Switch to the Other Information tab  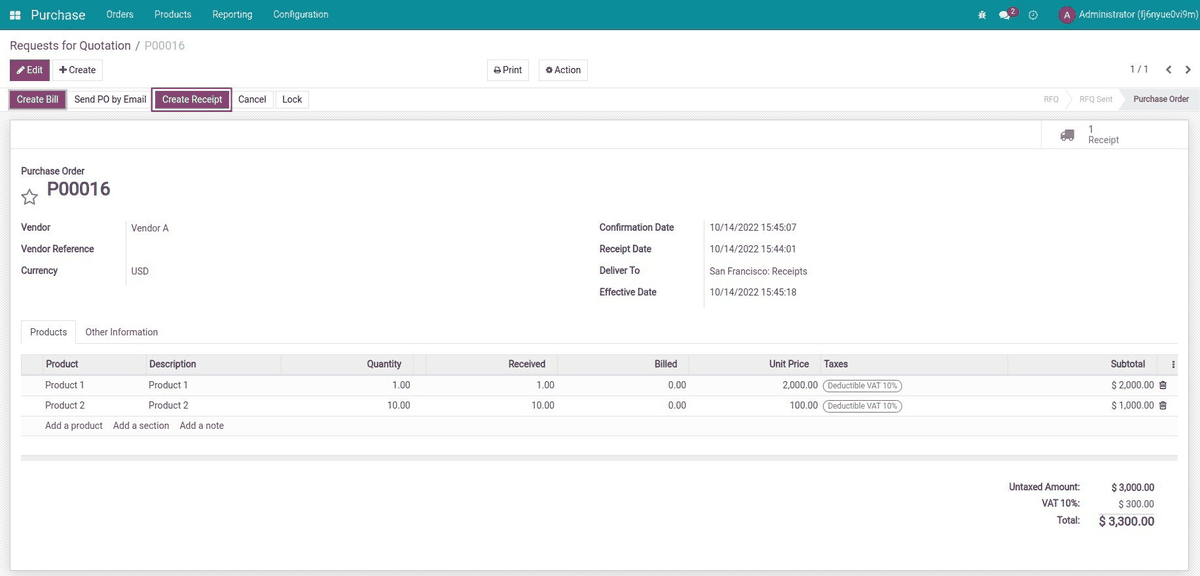[121, 332]
